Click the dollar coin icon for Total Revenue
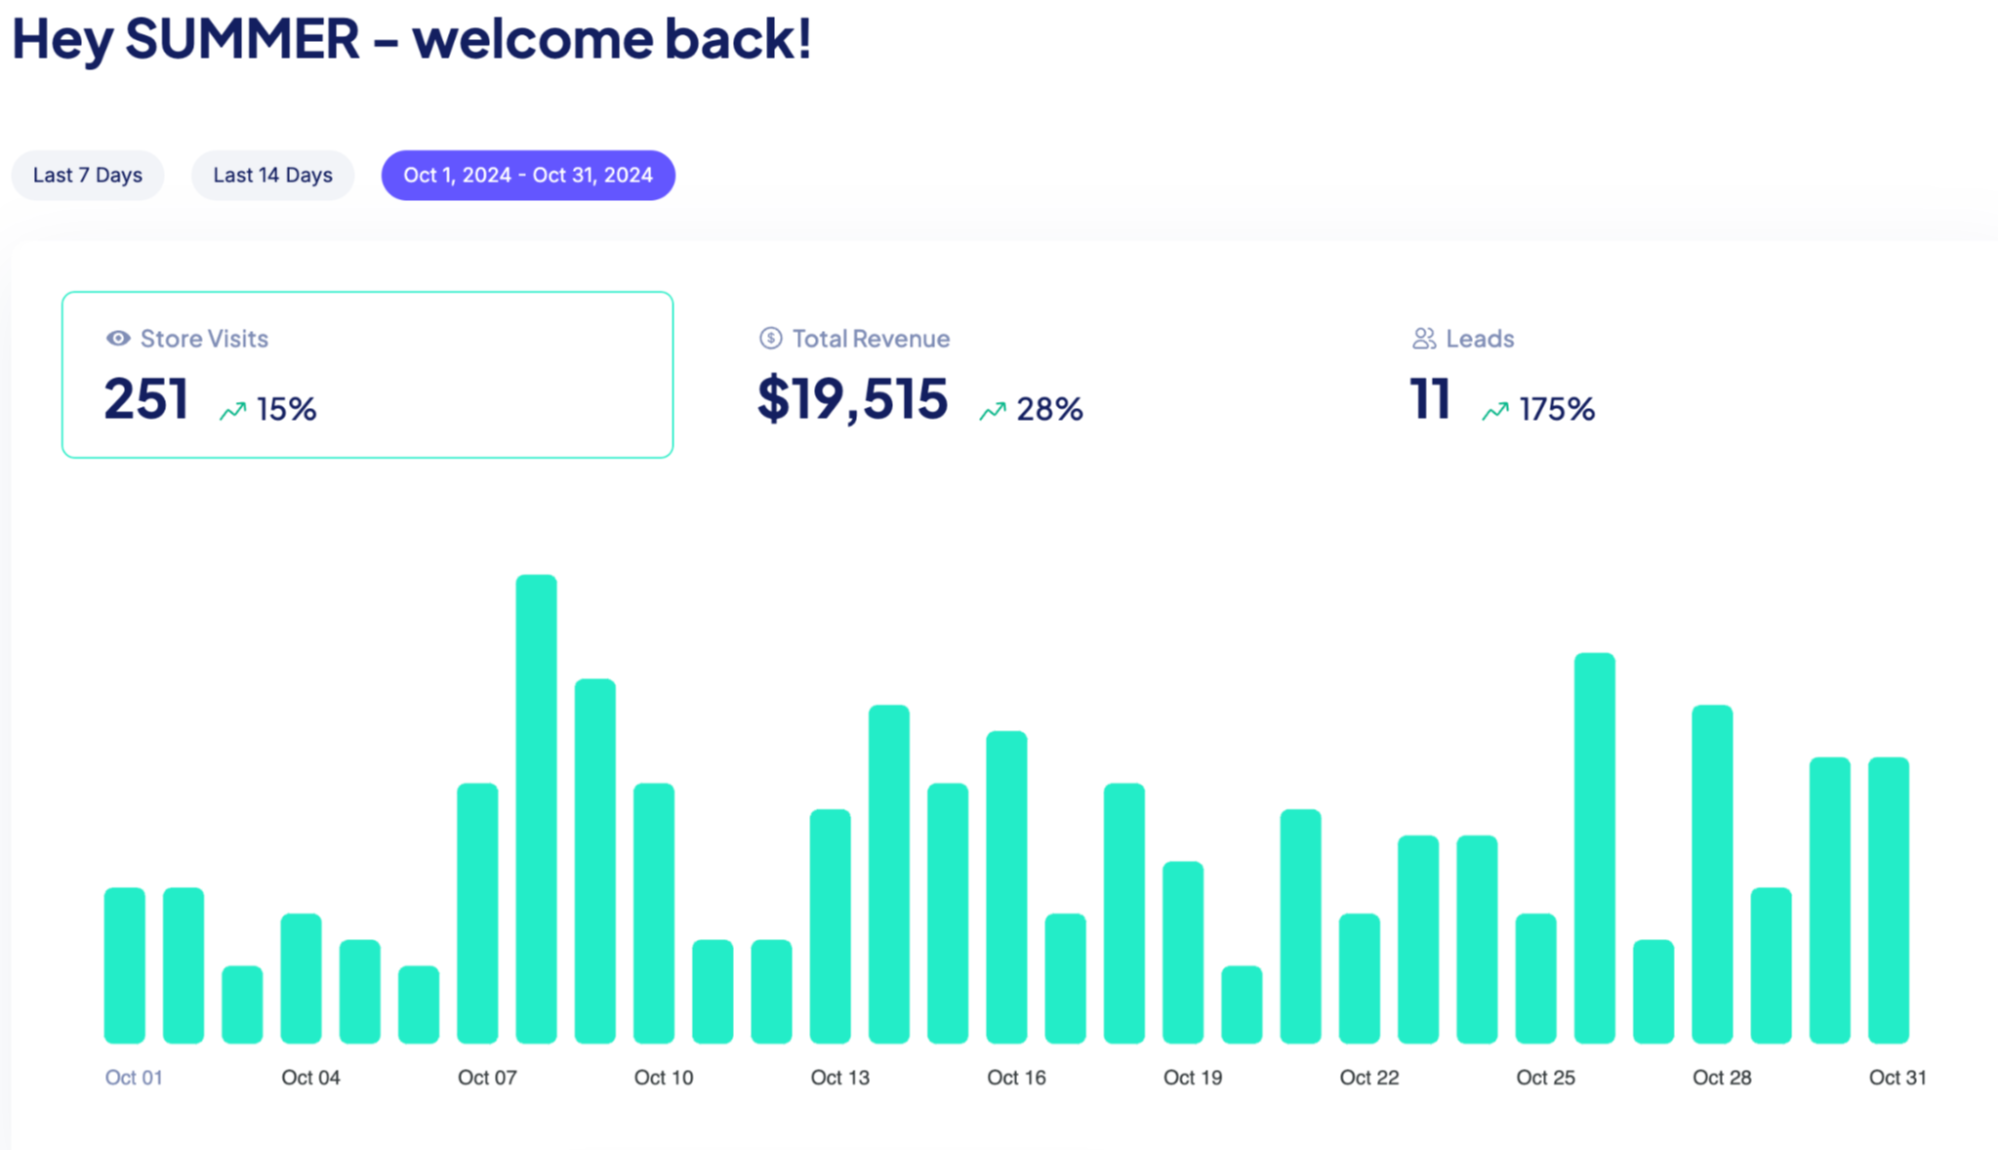The height and width of the screenshot is (1151, 1999). point(770,339)
